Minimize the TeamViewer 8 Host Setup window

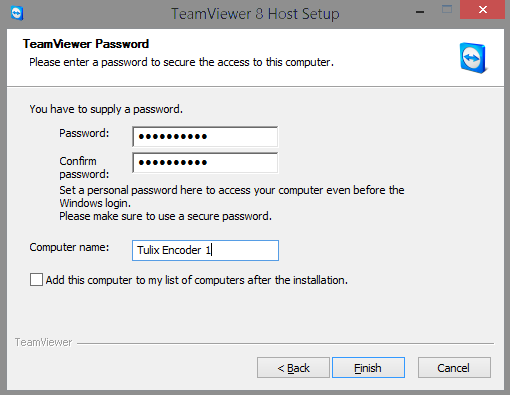(x=420, y=12)
